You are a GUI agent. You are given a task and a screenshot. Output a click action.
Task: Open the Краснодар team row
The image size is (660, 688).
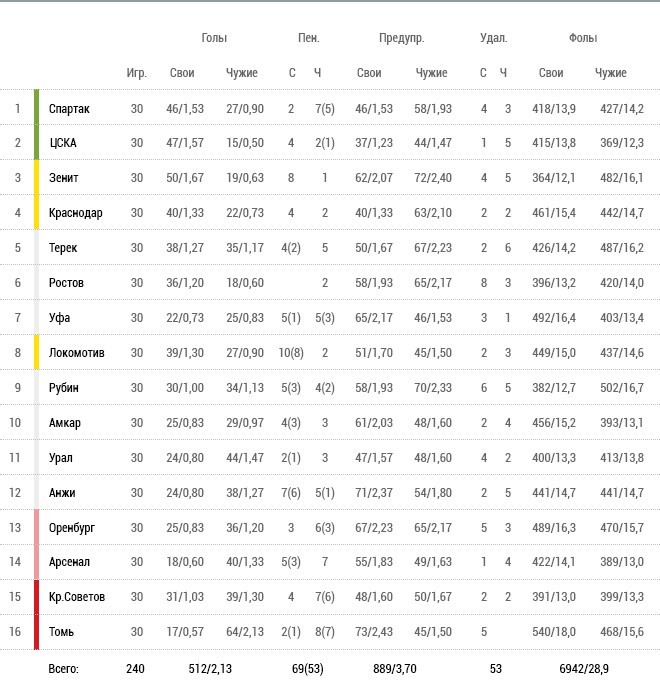coord(330,212)
